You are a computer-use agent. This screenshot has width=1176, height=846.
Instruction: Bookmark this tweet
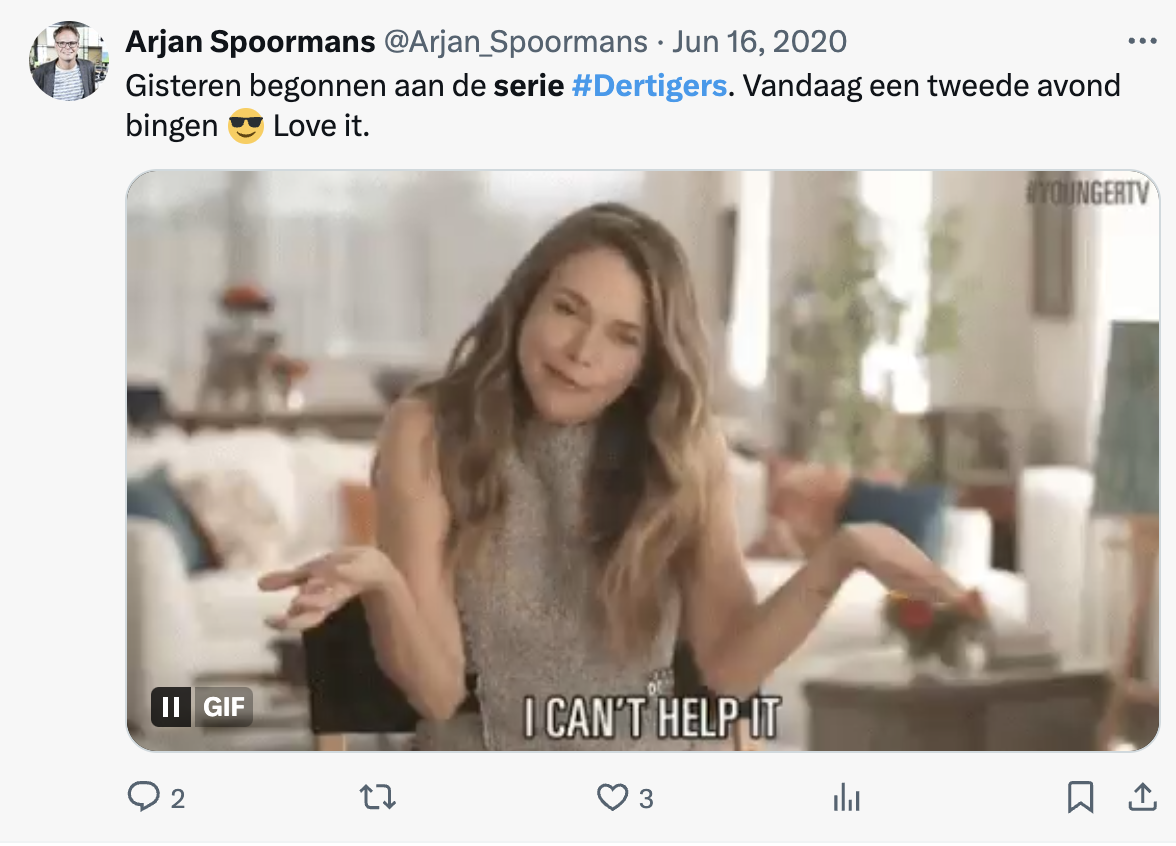pos(1079,797)
